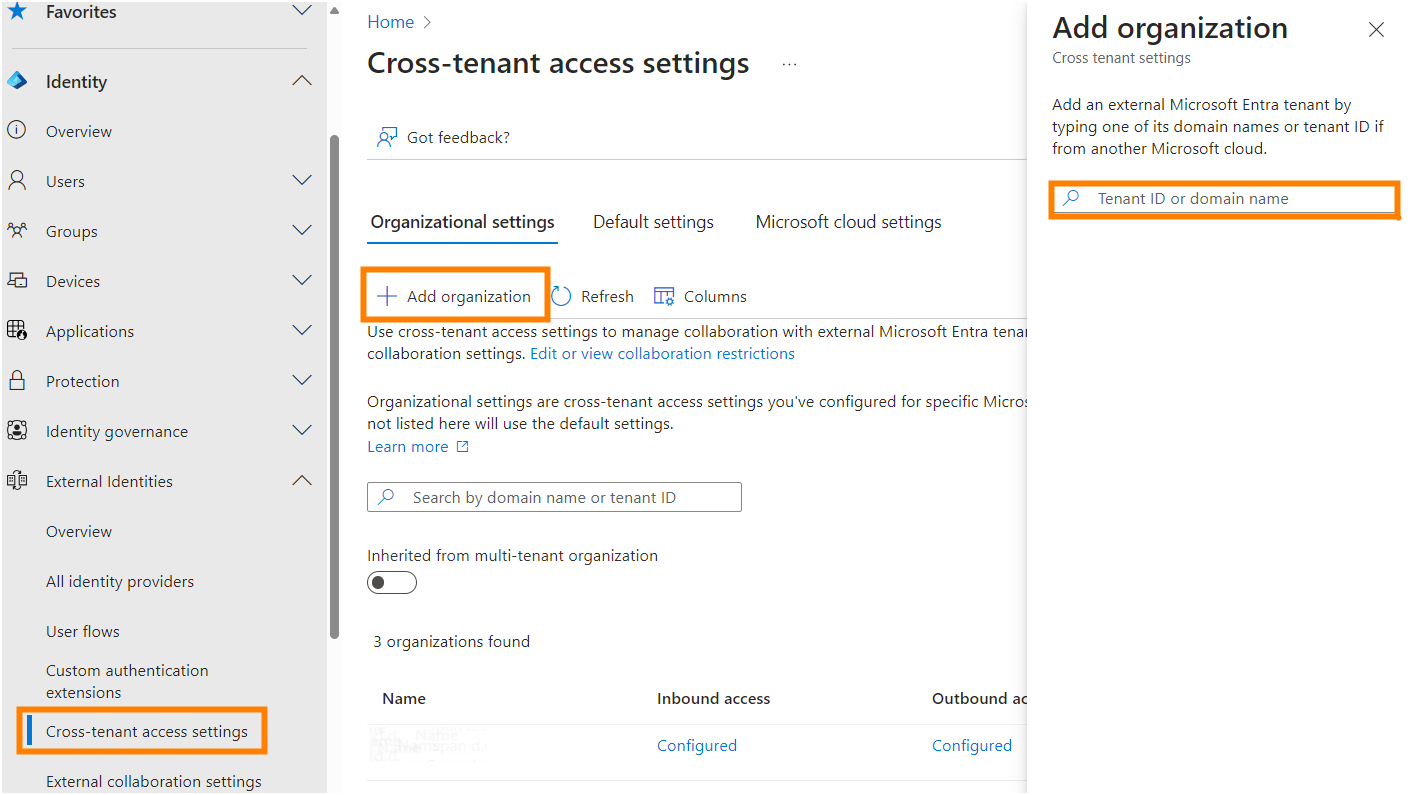1414x795 pixels.
Task: Select the Protection icon in sidebar
Action: [17, 381]
